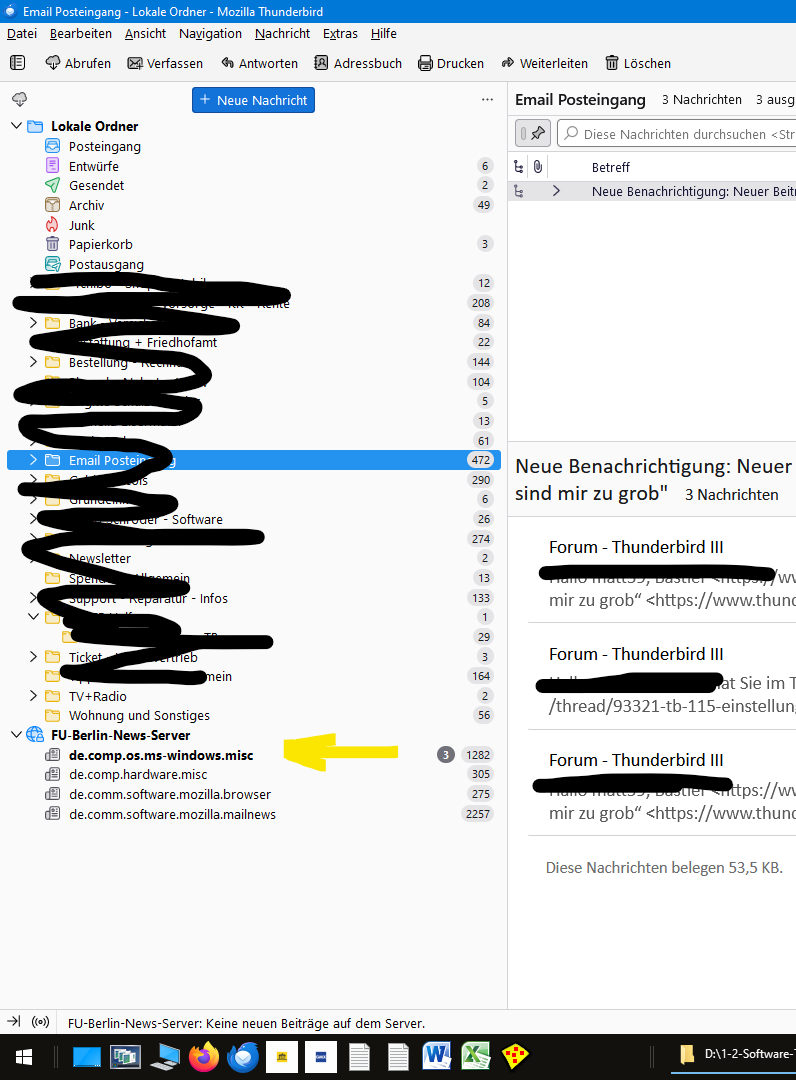Expand the TV+Radio folder chevron
The image size is (796, 1080).
[33, 696]
